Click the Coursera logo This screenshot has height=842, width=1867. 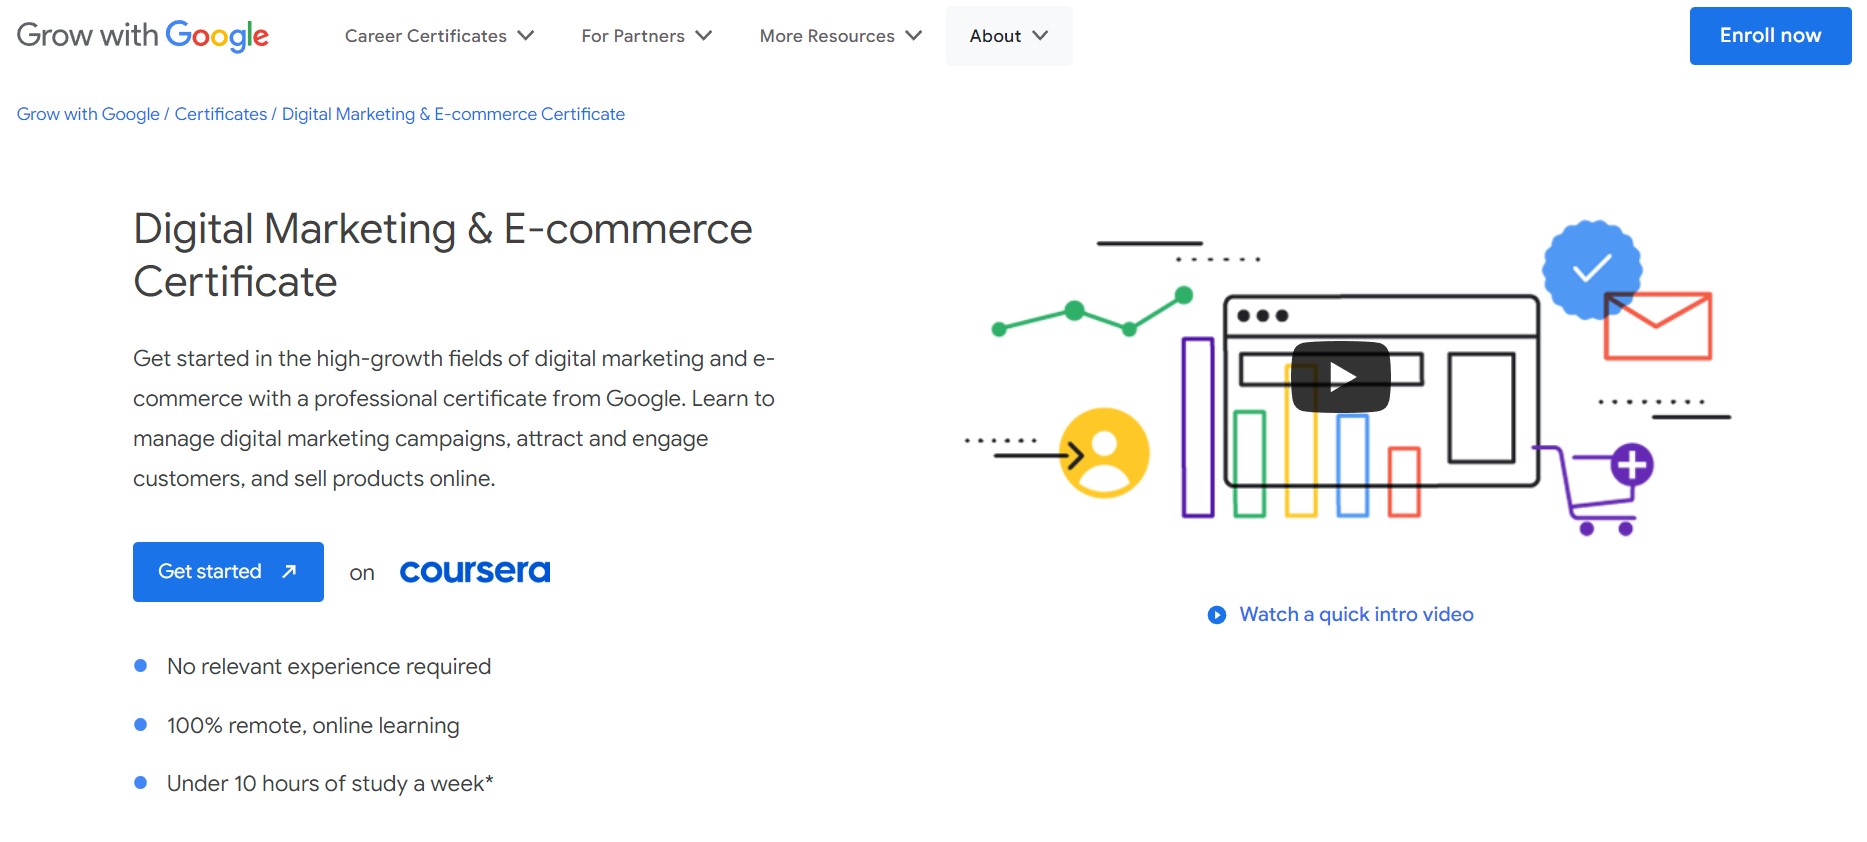(x=475, y=571)
